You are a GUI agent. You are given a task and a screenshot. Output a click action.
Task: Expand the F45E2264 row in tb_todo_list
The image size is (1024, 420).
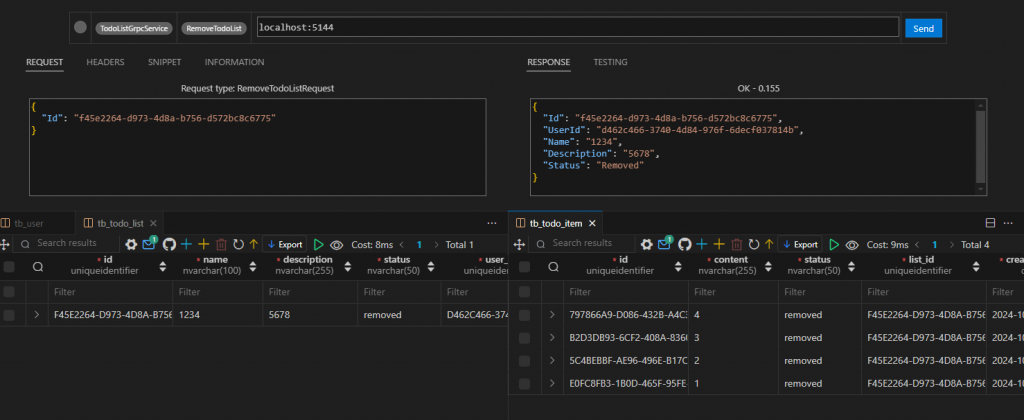click(x=37, y=315)
